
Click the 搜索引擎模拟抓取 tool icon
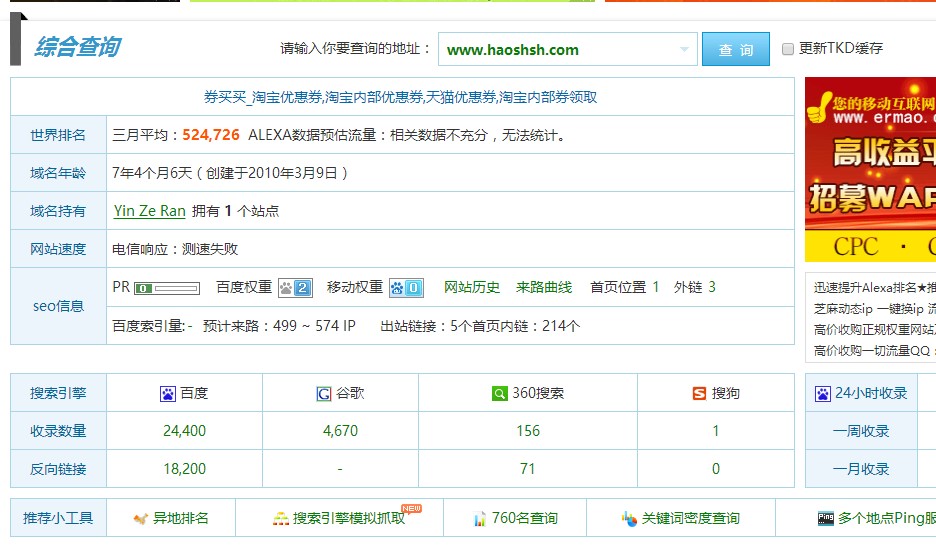tap(281, 518)
